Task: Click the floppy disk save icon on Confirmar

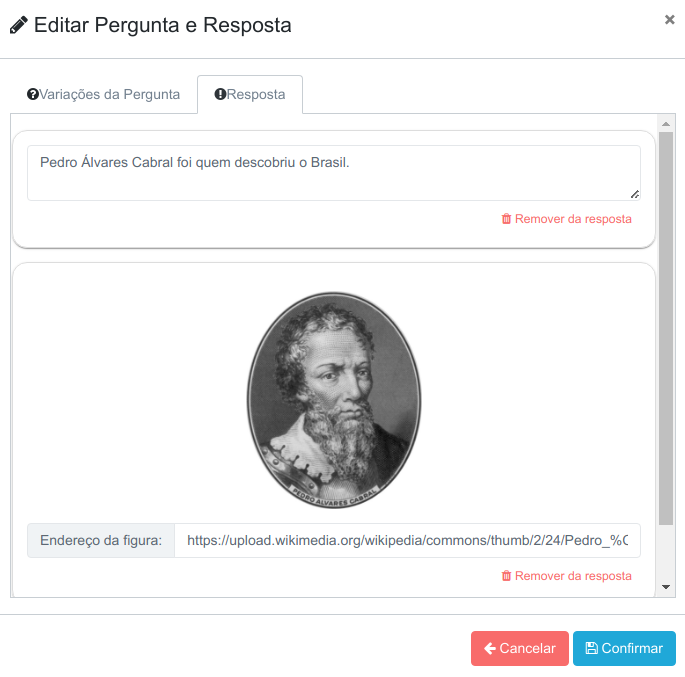Action: 592,648
